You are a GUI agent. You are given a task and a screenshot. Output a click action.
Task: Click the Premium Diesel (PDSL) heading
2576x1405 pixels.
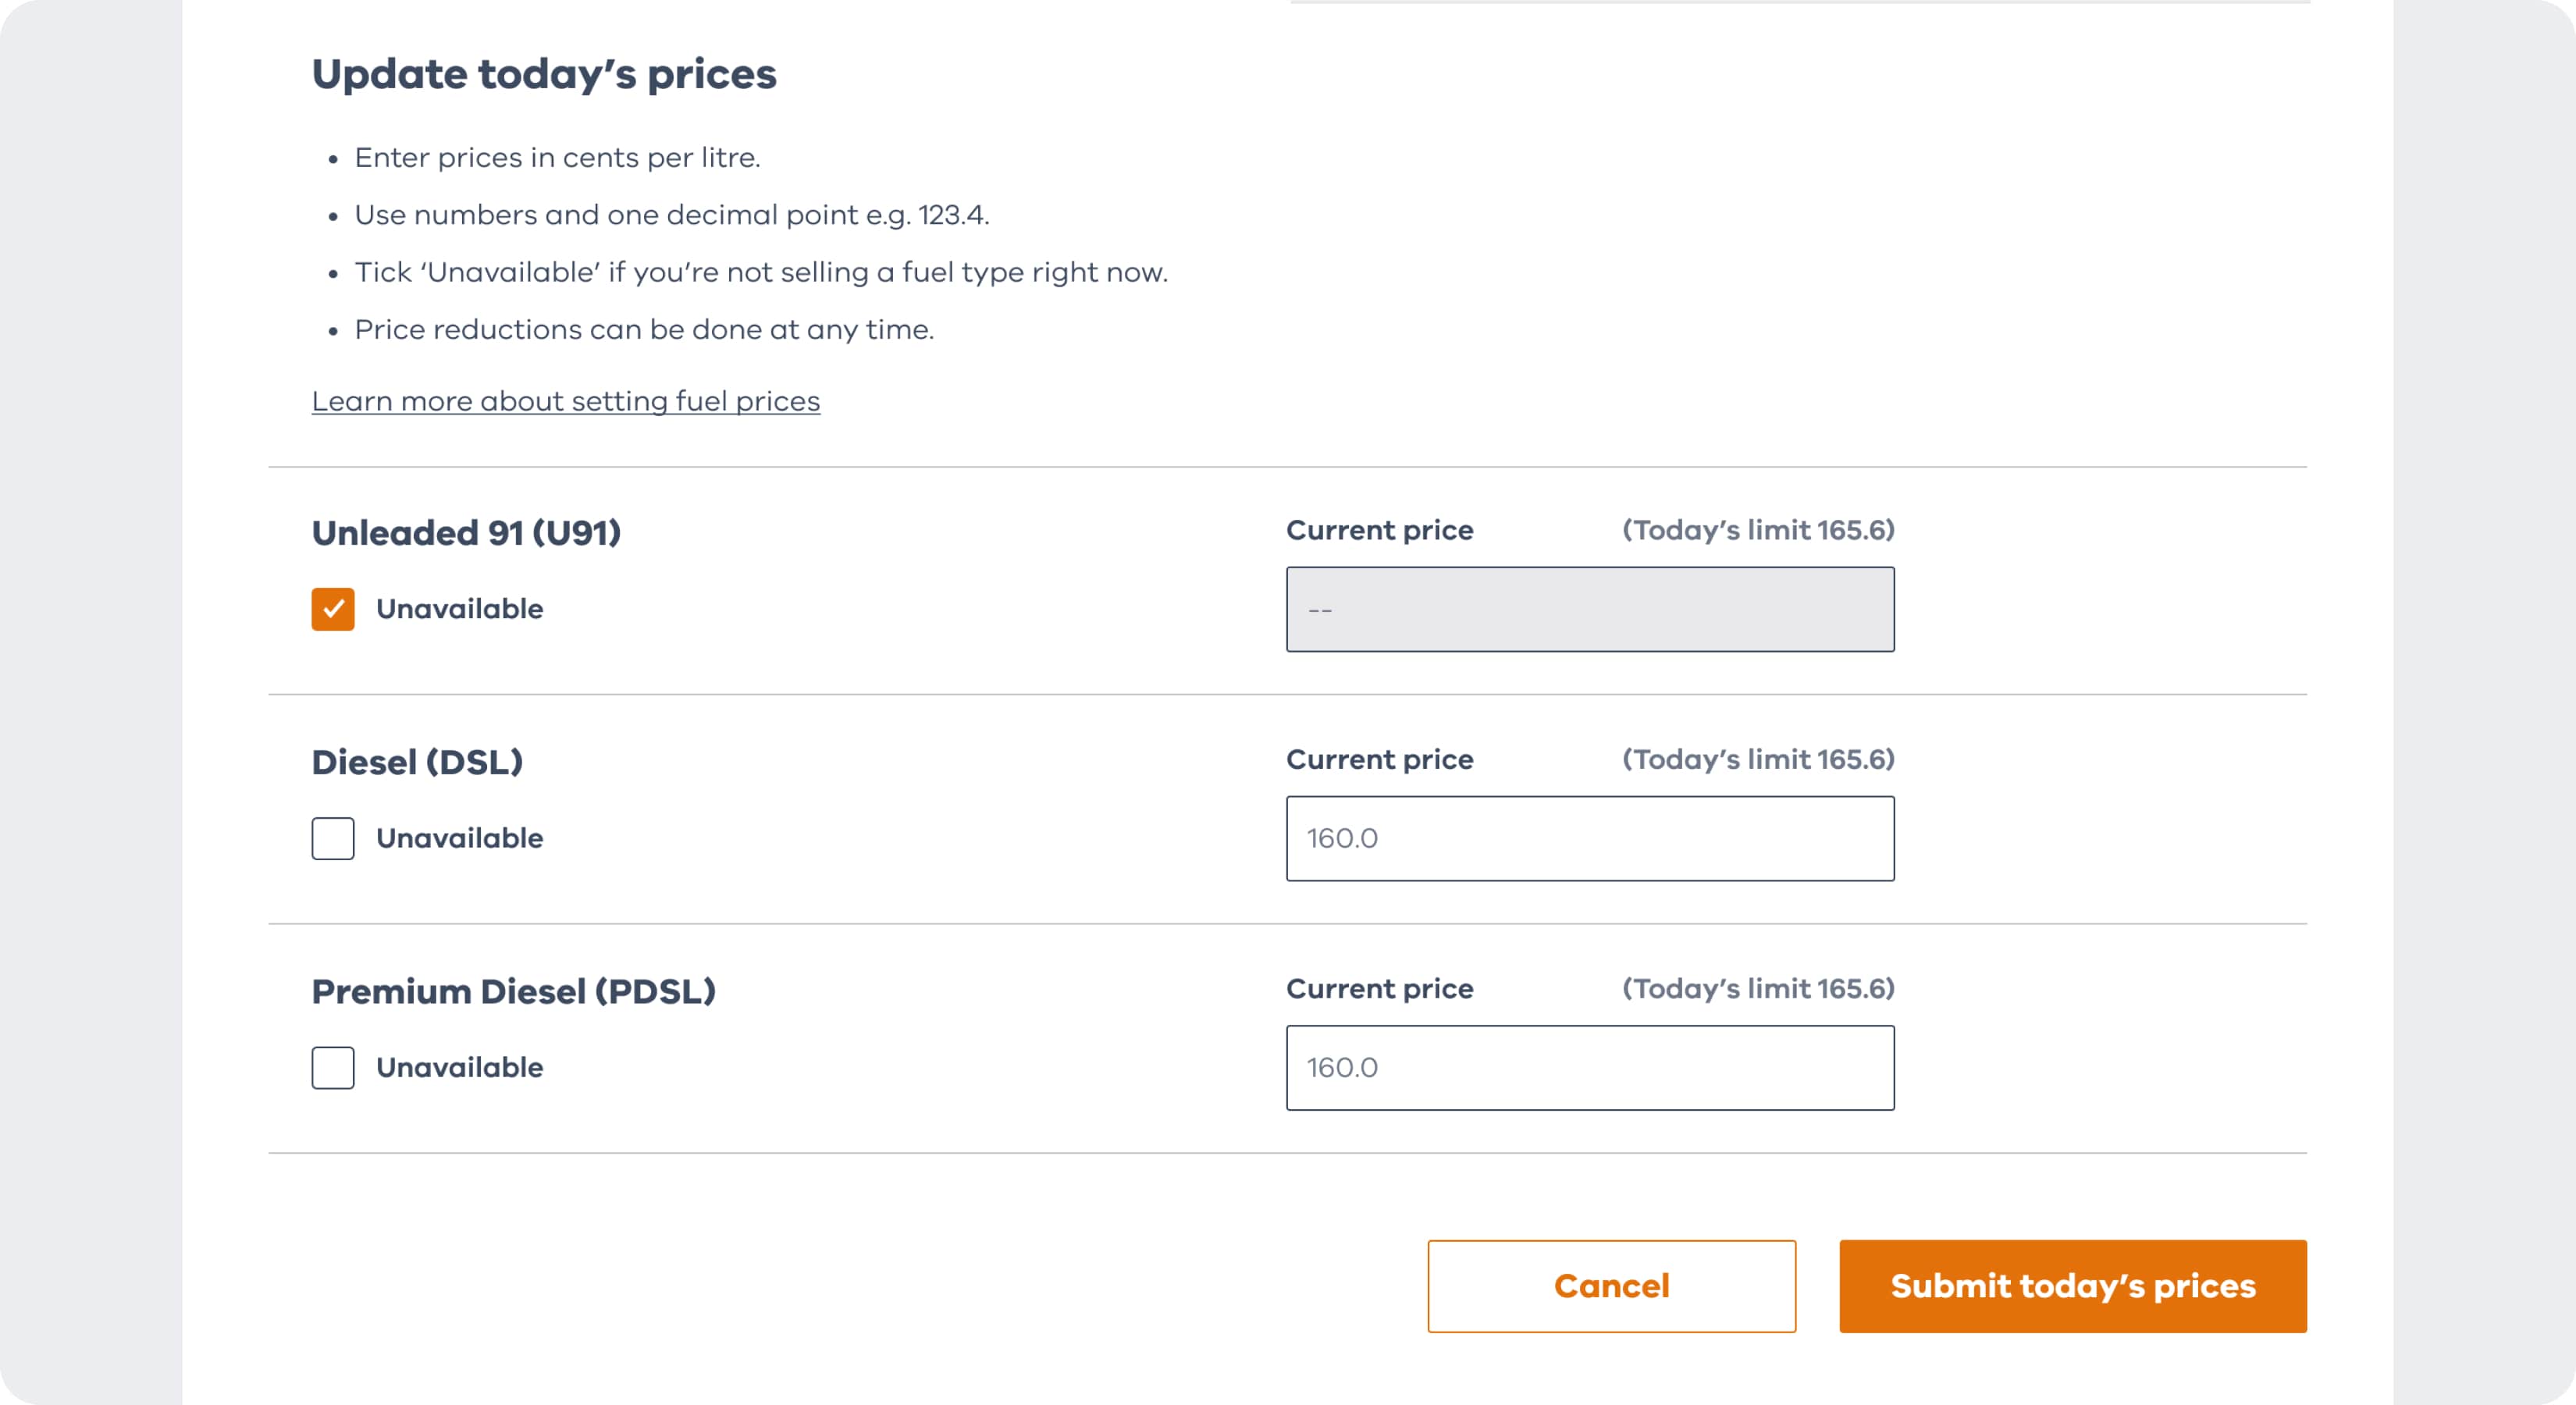(513, 991)
